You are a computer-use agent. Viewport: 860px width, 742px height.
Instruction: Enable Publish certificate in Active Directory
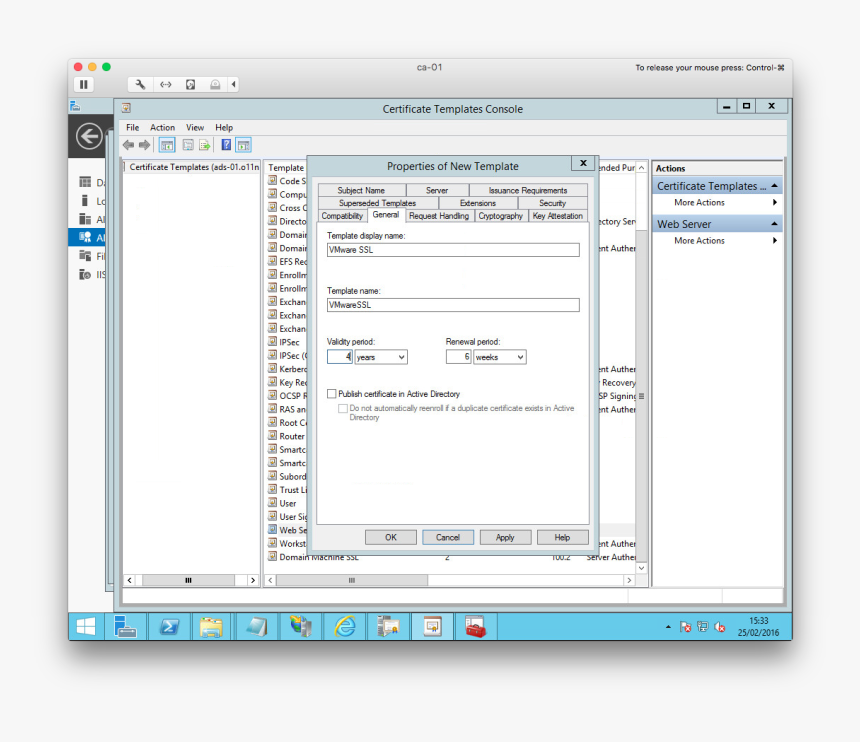[331, 394]
